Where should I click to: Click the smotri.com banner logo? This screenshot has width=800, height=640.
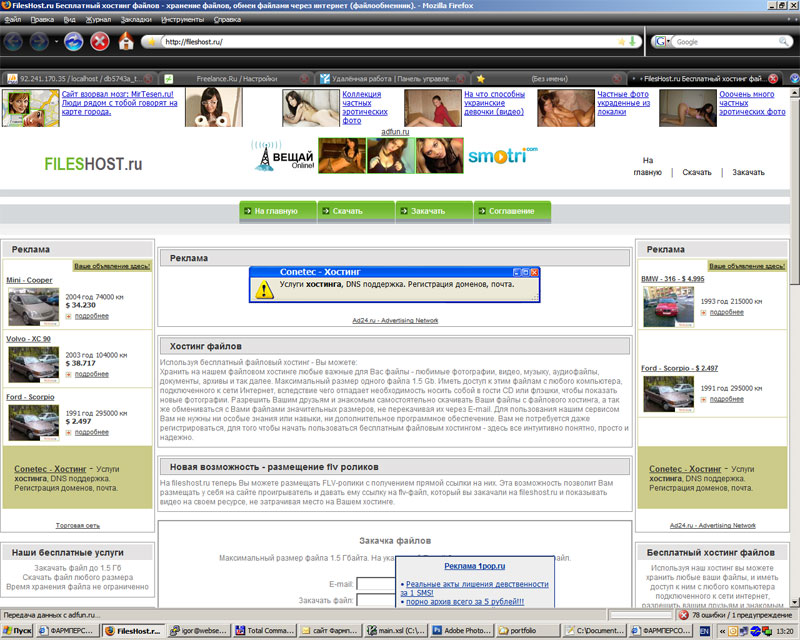(503, 155)
